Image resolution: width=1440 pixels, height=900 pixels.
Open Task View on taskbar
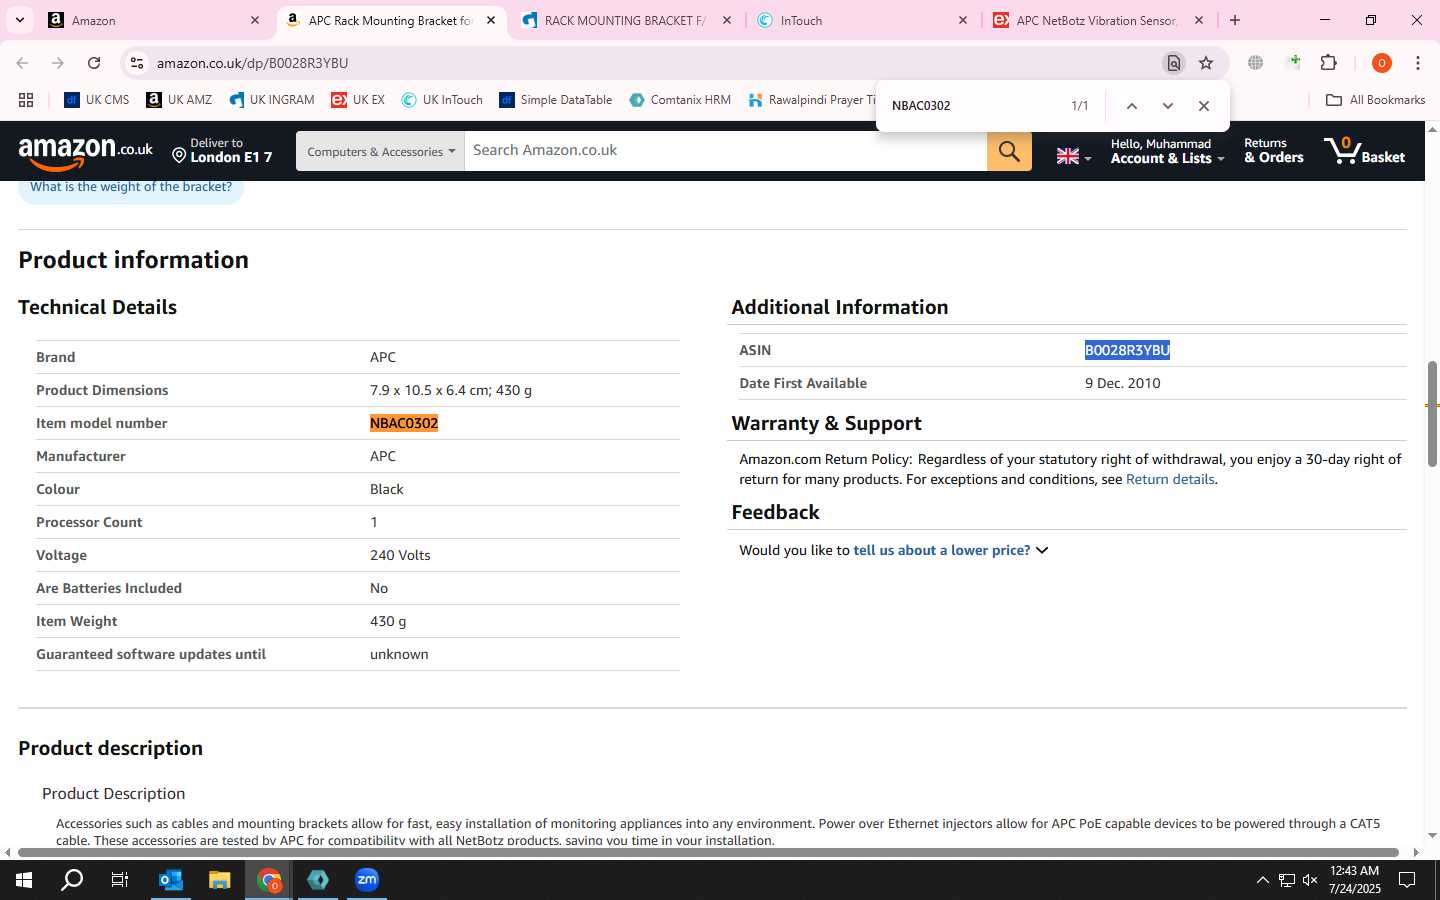pos(120,880)
